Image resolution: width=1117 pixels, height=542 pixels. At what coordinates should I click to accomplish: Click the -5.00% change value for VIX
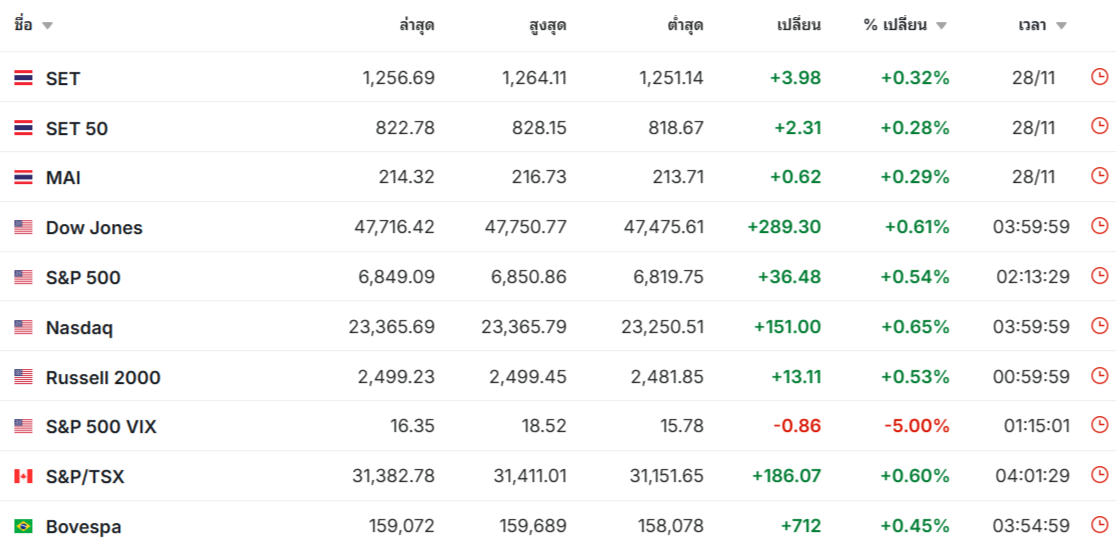(x=916, y=426)
